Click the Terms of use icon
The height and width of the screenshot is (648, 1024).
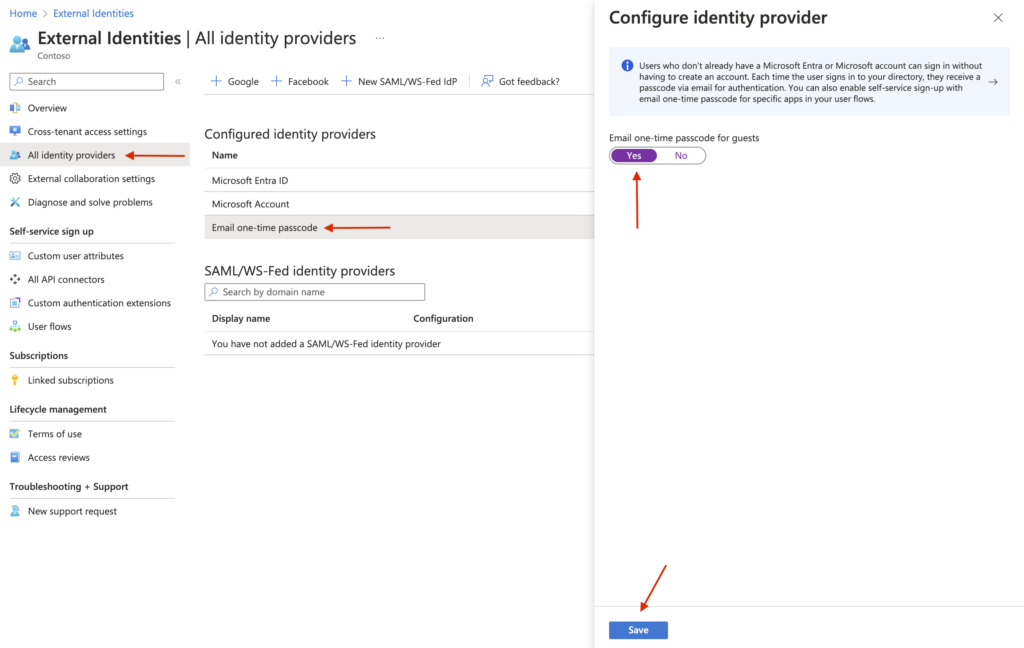(15, 434)
